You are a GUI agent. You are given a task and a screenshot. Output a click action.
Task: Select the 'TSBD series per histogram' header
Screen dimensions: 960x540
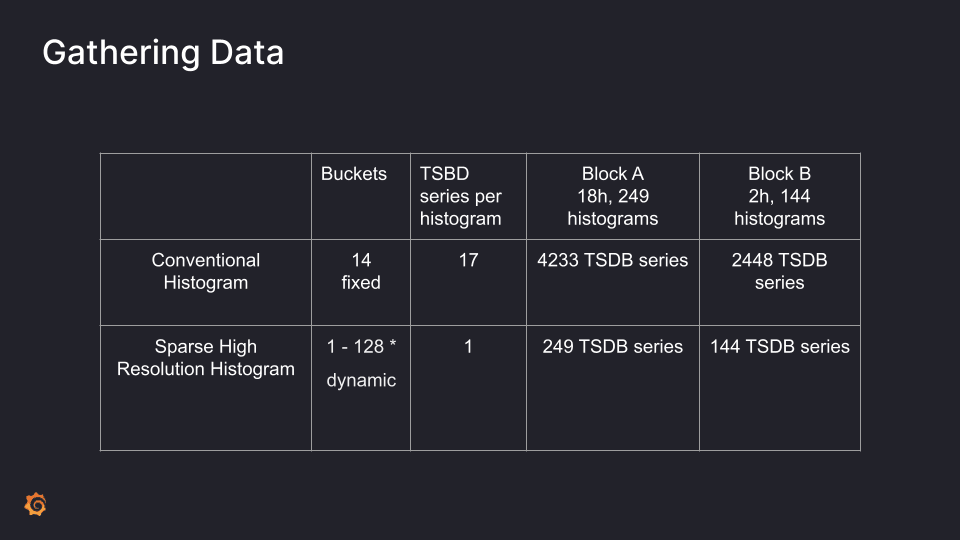(x=461, y=196)
